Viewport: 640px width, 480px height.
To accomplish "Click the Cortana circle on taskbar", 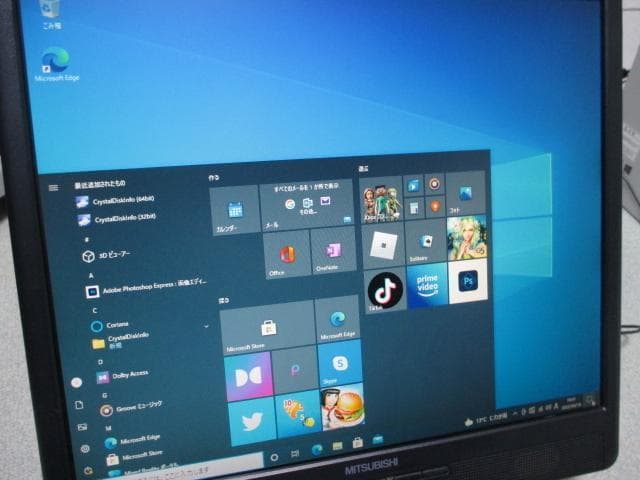I will [x=274, y=458].
